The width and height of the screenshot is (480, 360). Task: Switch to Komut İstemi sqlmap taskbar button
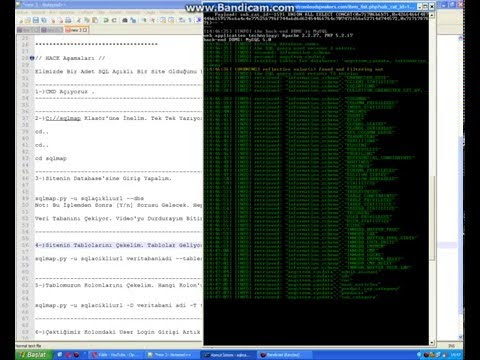click(x=229, y=355)
